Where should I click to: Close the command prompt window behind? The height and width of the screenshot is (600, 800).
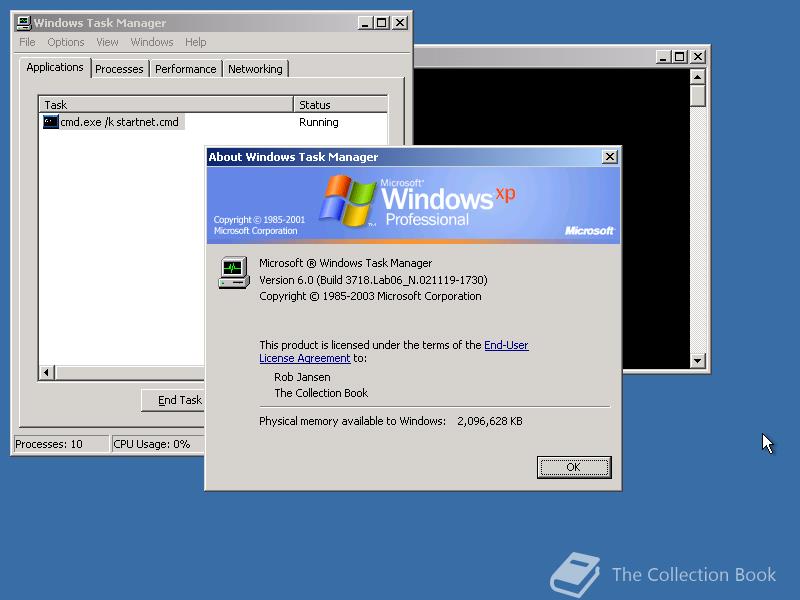tap(698, 57)
